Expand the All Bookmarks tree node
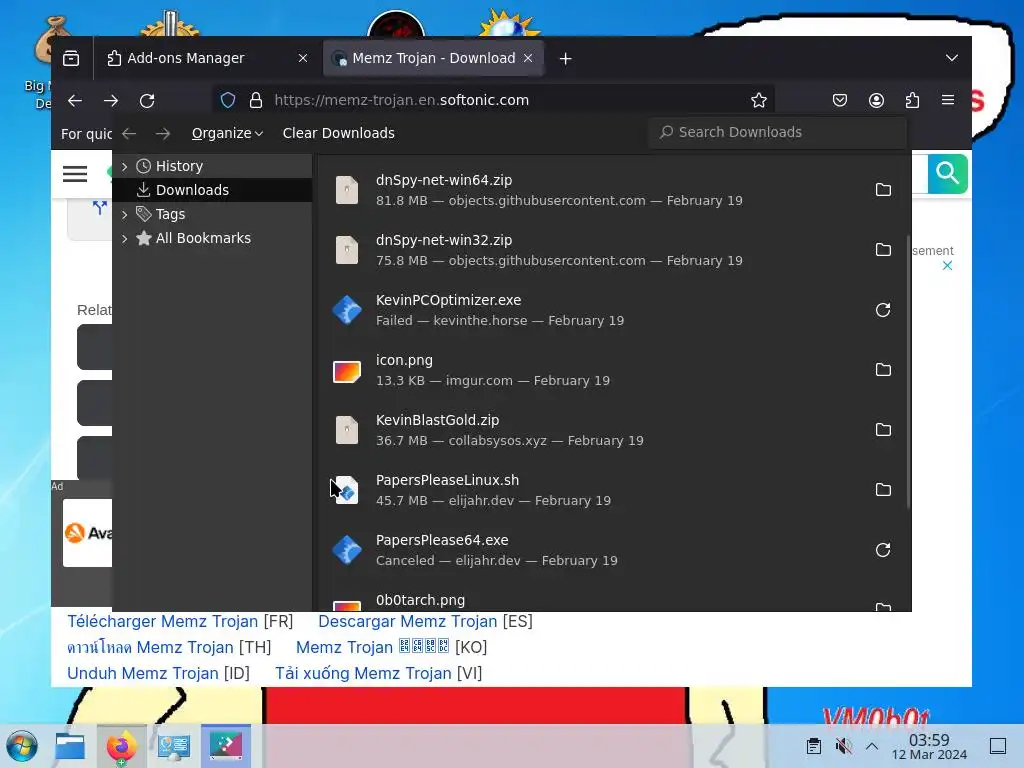This screenshot has width=1024, height=768. click(125, 238)
